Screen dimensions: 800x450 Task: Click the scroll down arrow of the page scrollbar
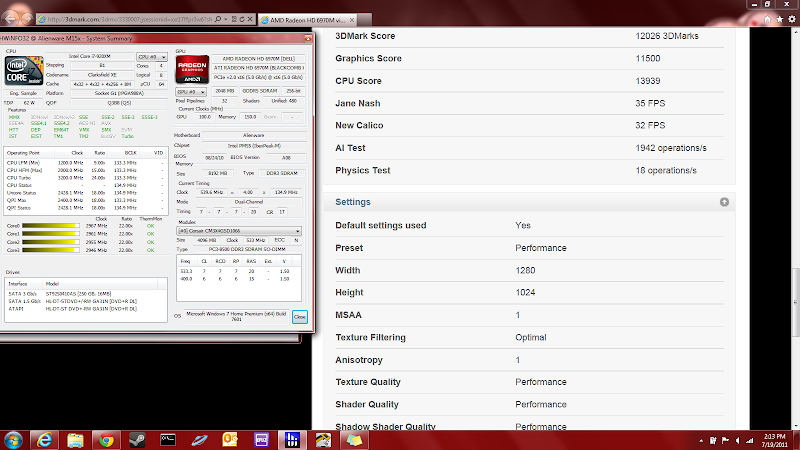[795, 426]
